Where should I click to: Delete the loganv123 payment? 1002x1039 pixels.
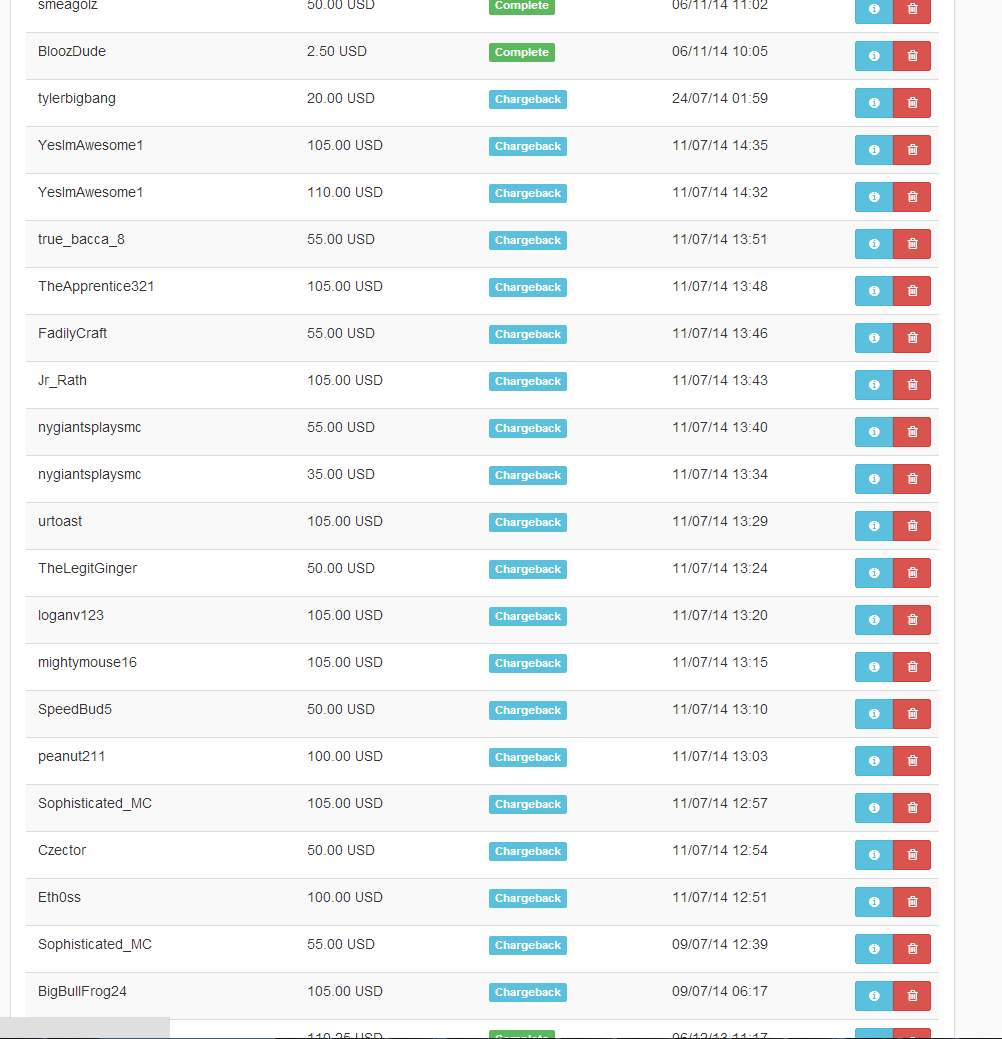tap(912, 620)
